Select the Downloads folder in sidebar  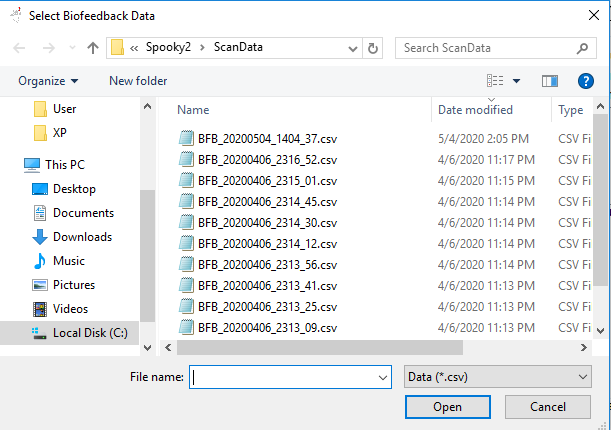pyautogui.click(x=82, y=237)
